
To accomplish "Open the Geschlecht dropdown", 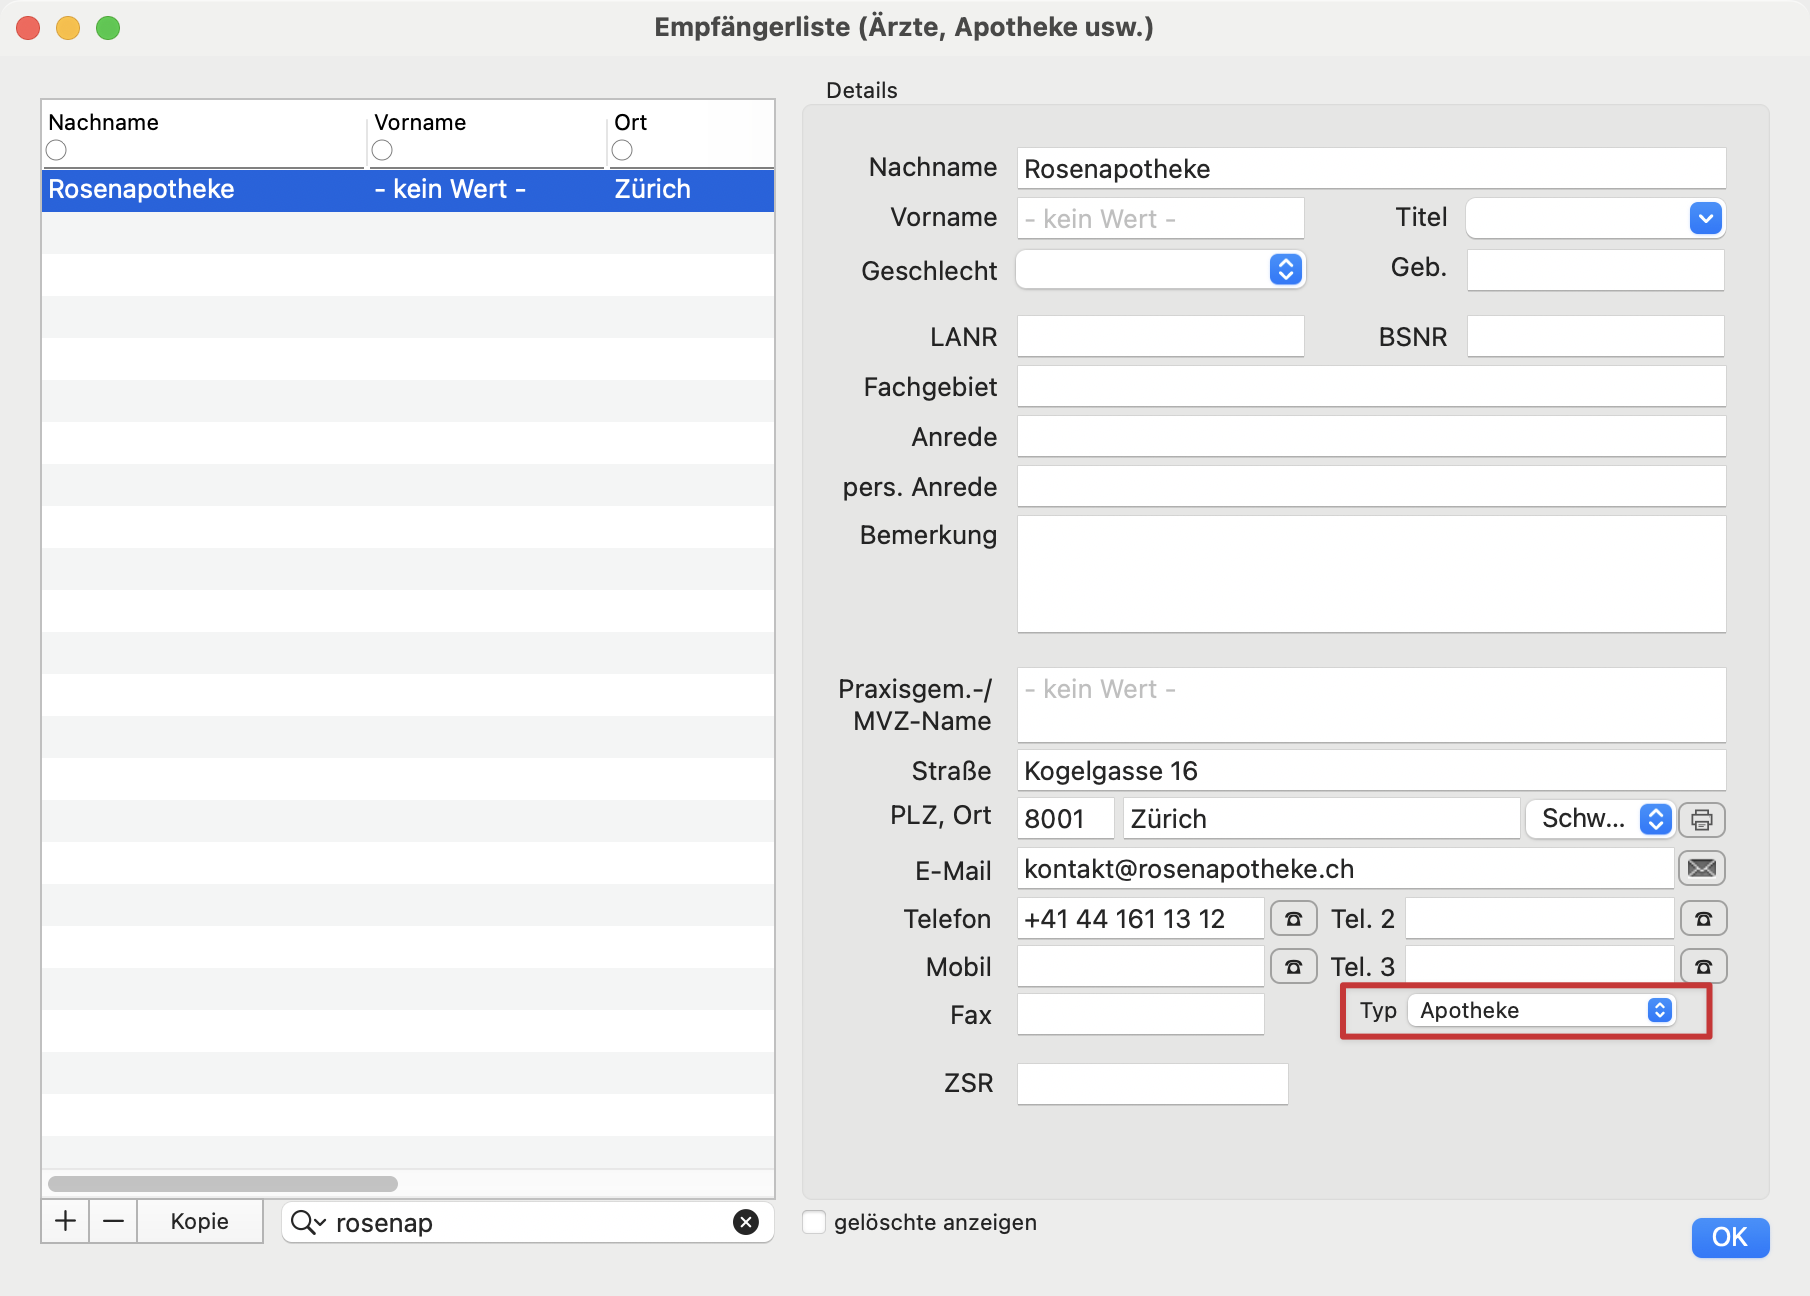I will pos(1161,269).
